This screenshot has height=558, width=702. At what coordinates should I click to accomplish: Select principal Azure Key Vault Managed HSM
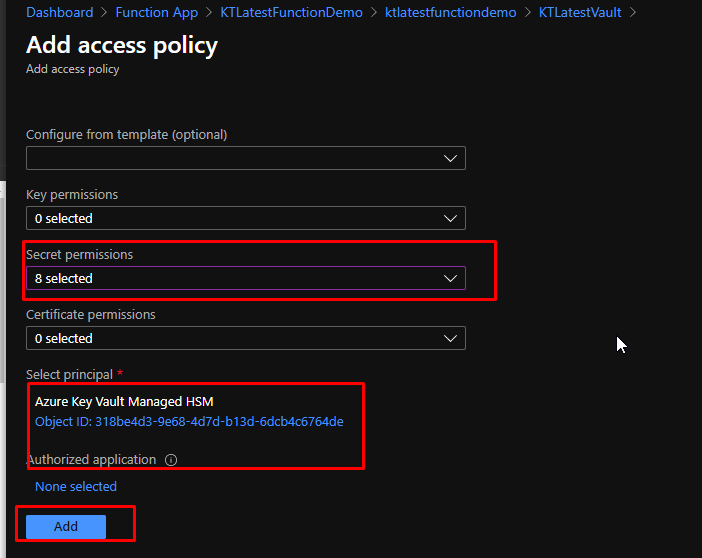(x=124, y=402)
